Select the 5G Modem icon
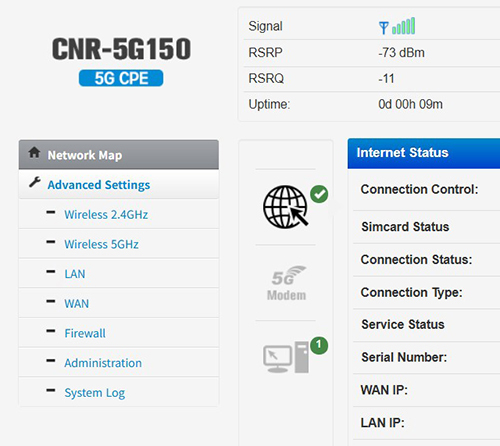 [x=287, y=283]
